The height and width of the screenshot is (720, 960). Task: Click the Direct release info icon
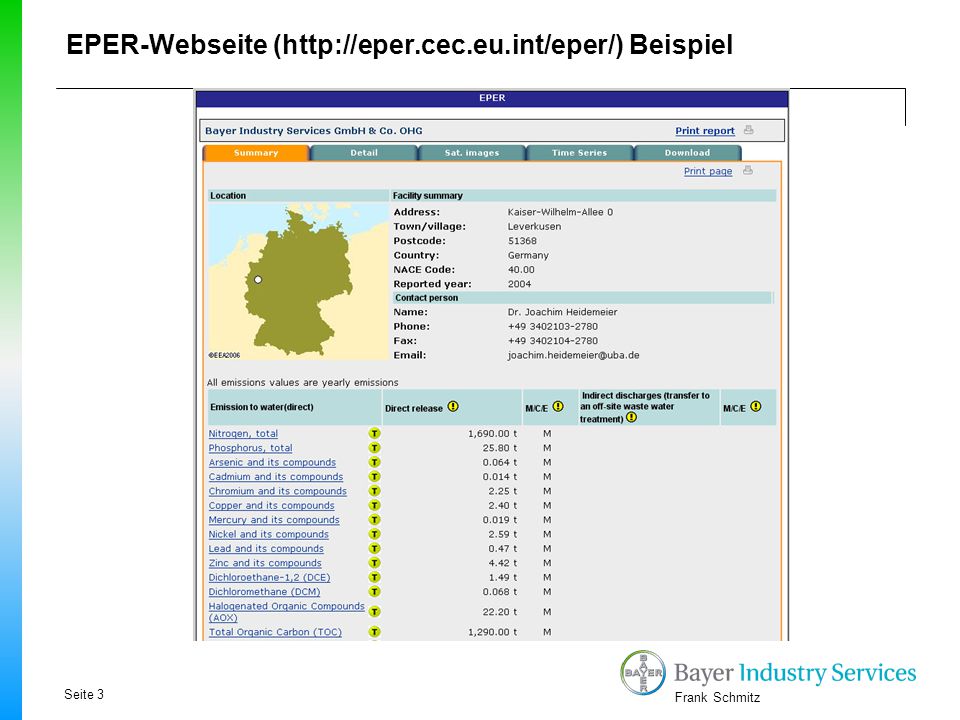coord(452,406)
